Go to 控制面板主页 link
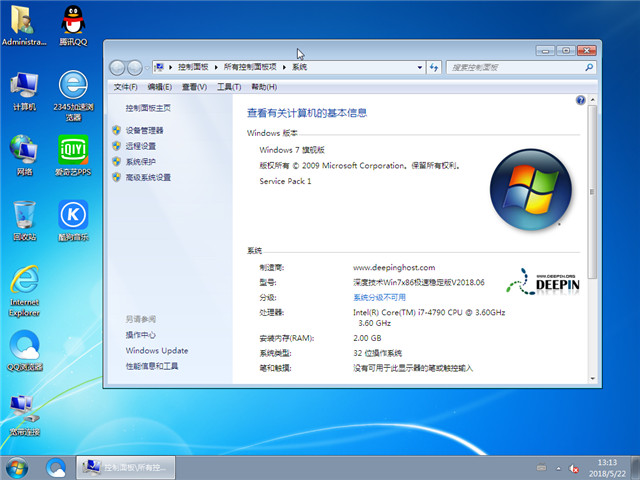 click(148, 108)
